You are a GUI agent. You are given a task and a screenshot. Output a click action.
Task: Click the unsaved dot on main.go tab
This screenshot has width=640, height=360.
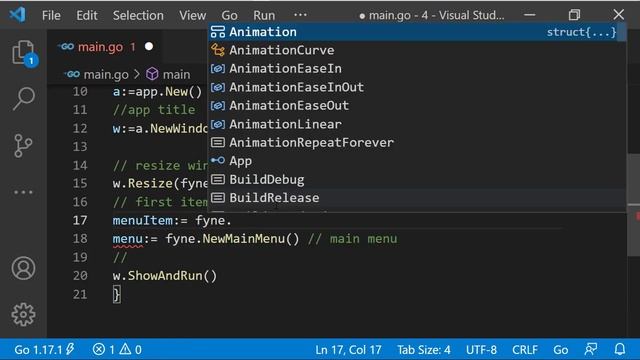[x=149, y=47]
